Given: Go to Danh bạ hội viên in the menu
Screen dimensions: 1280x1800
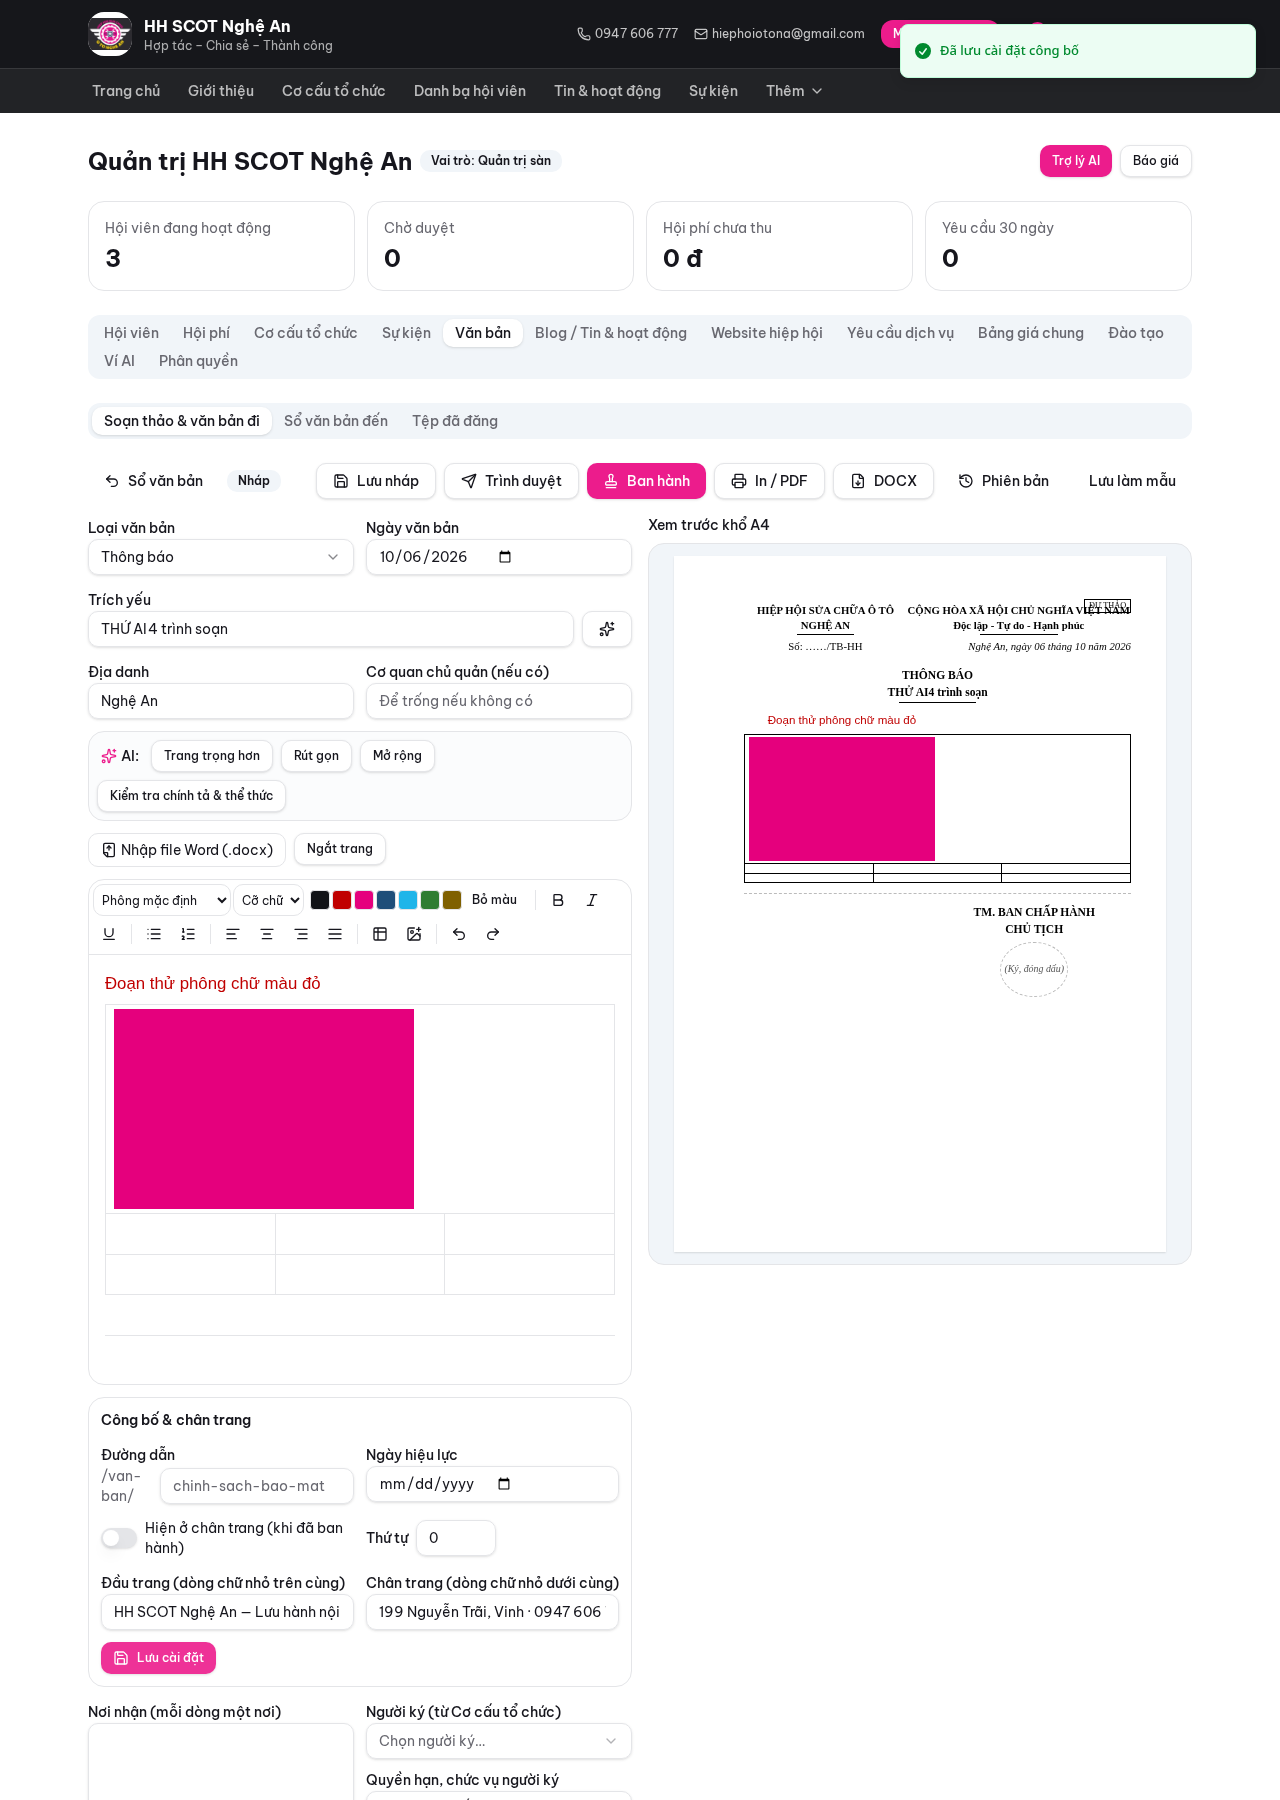Looking at the screenshot, I should coord(470,91).
